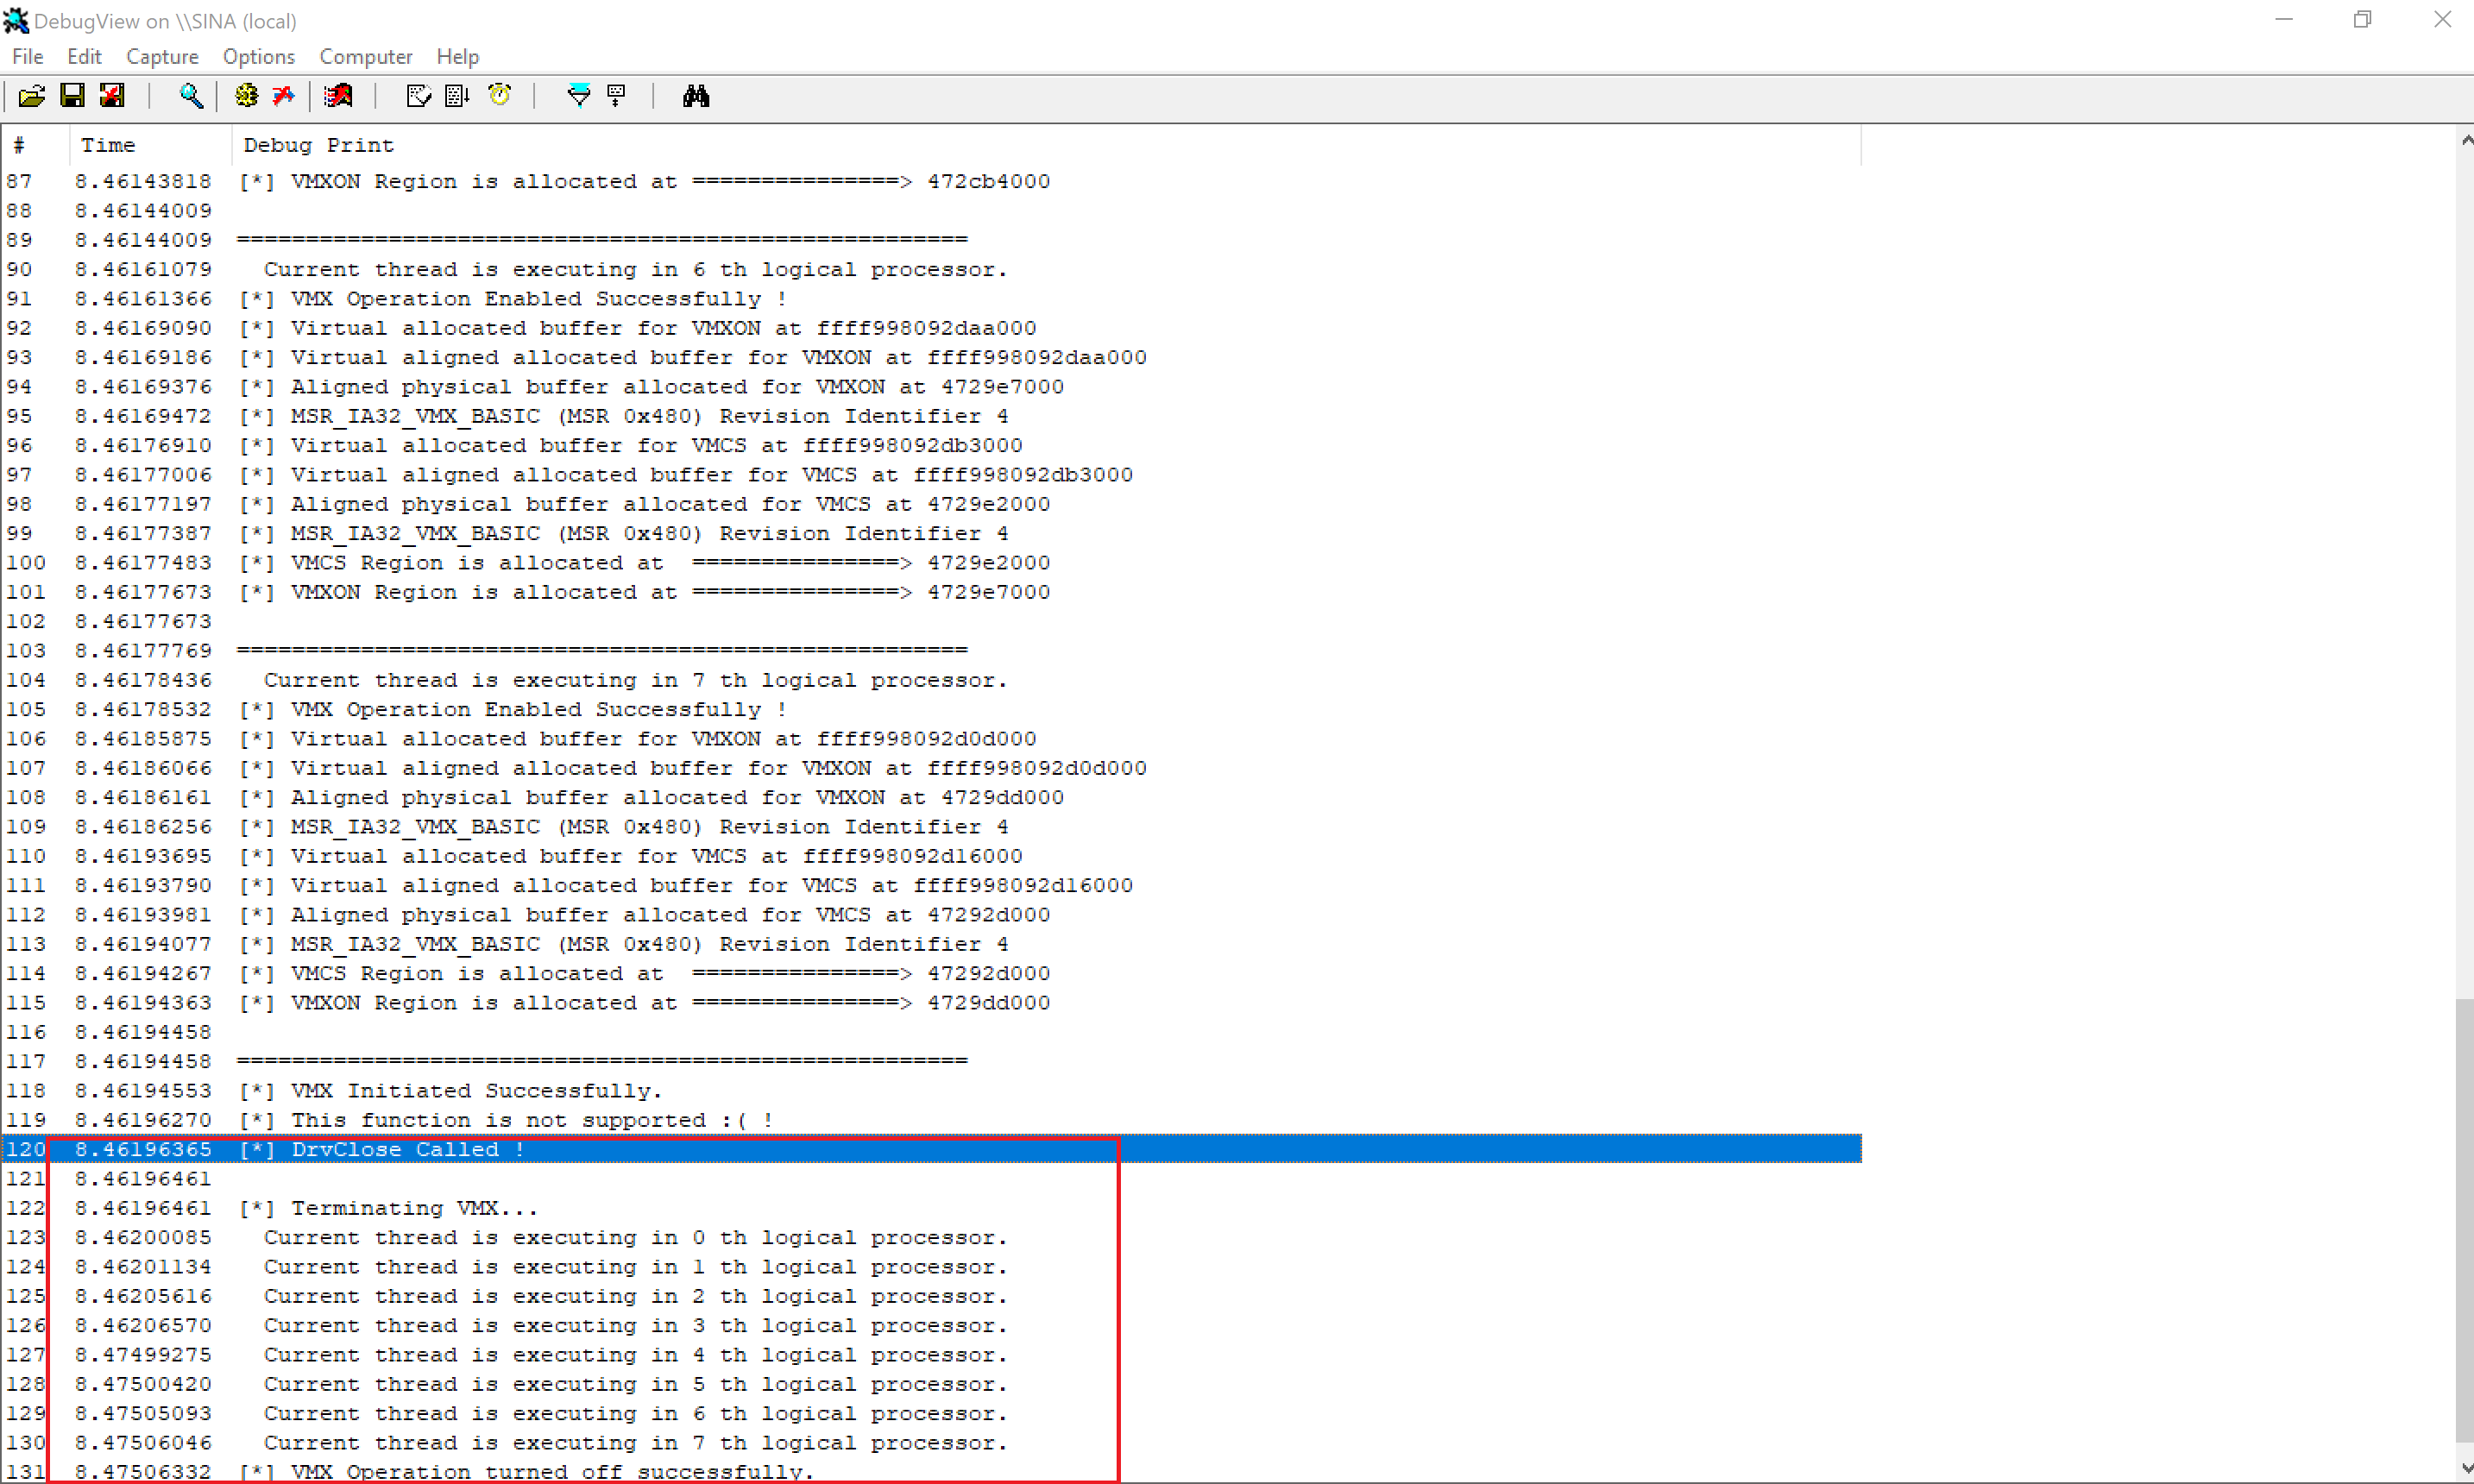Select row 130 timestamp 8.47506046
2474x1484 pixels.
[143, 1443]
